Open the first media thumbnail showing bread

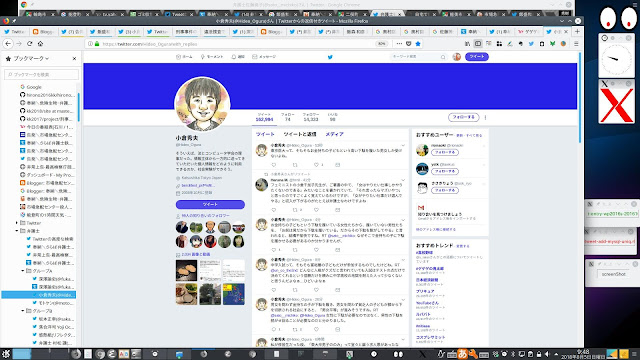click(186, 270)
